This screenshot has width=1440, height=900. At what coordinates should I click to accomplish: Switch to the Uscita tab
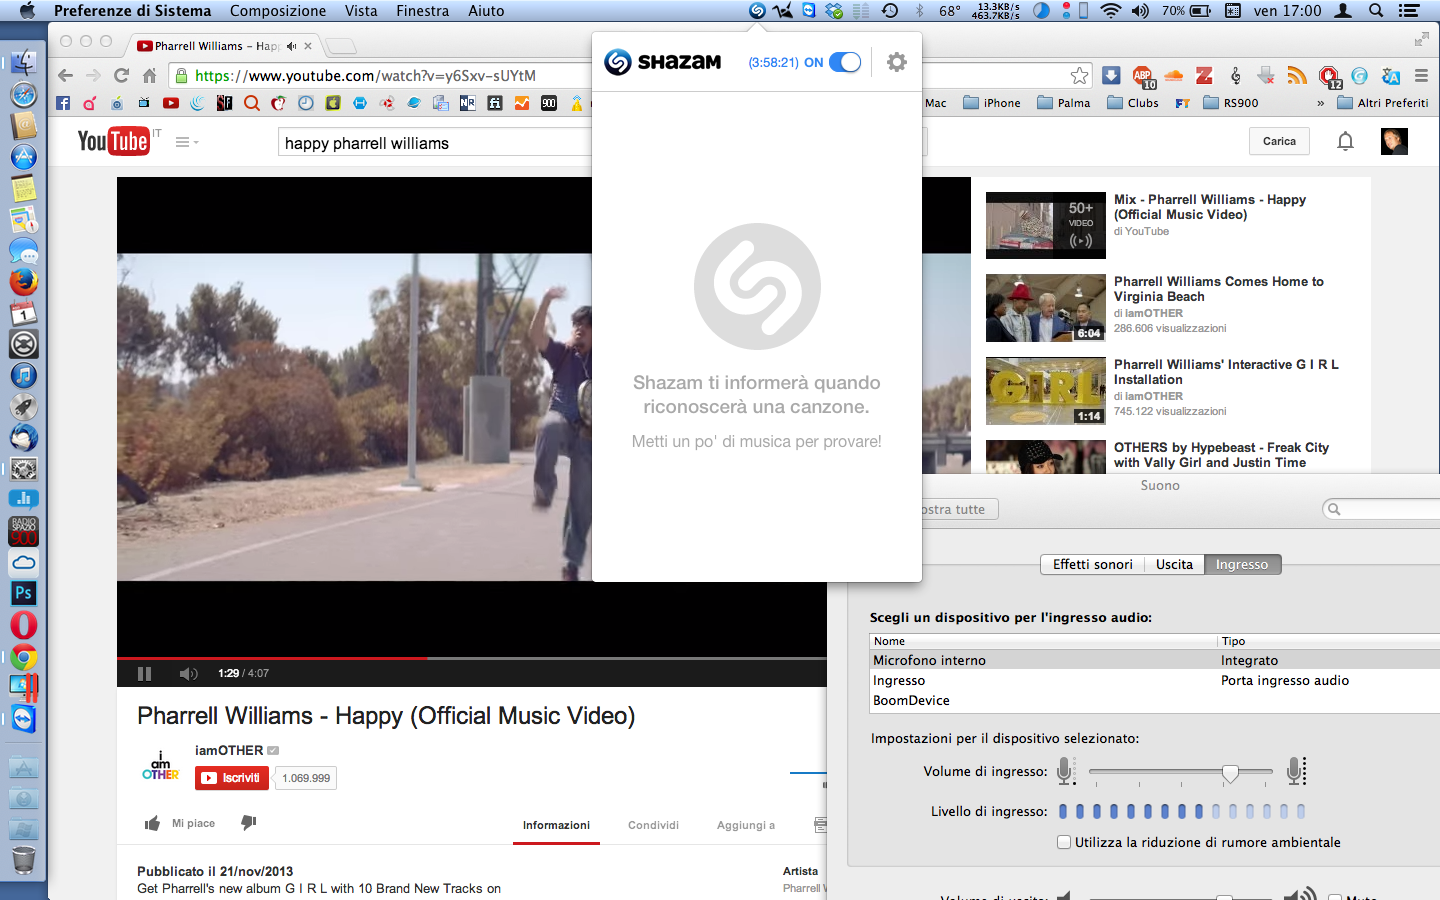1174,564
